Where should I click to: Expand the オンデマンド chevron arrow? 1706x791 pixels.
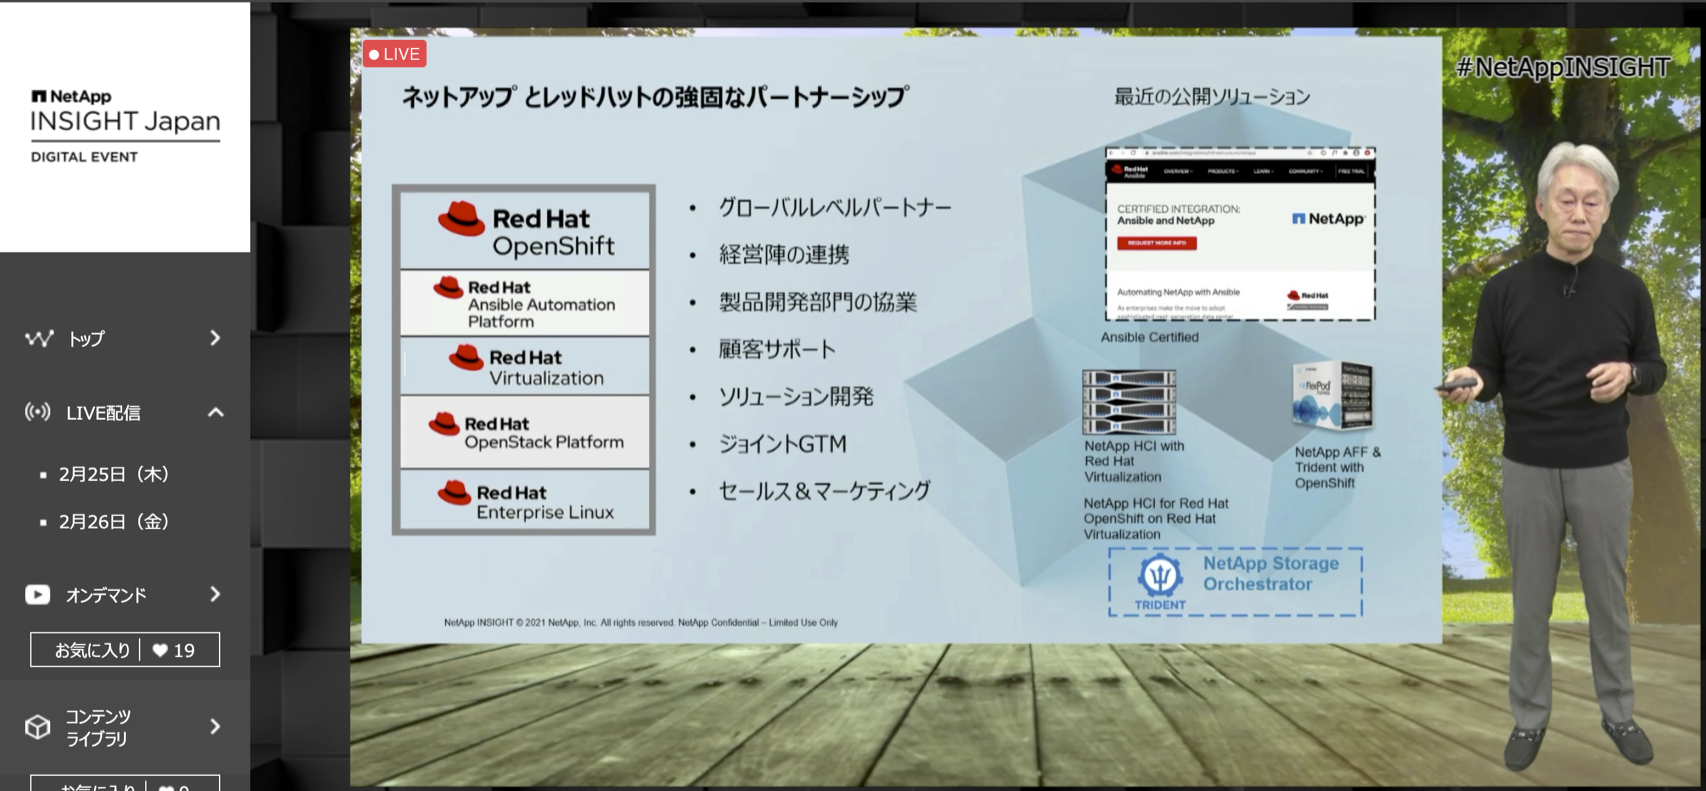pos(215,594)
